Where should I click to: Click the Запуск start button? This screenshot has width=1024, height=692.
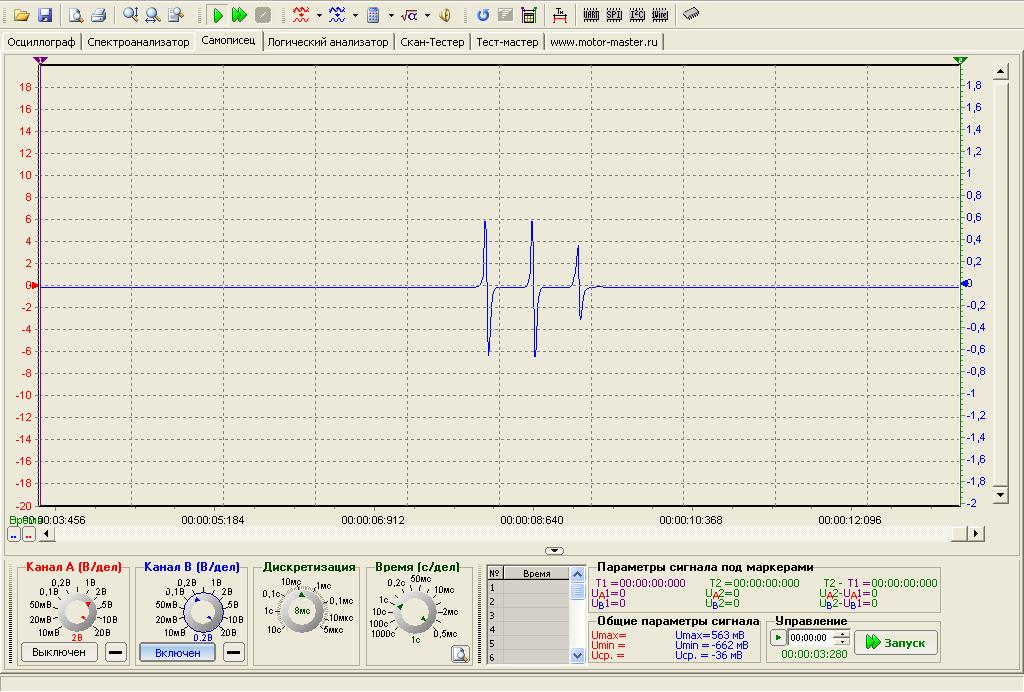point(896,642)
